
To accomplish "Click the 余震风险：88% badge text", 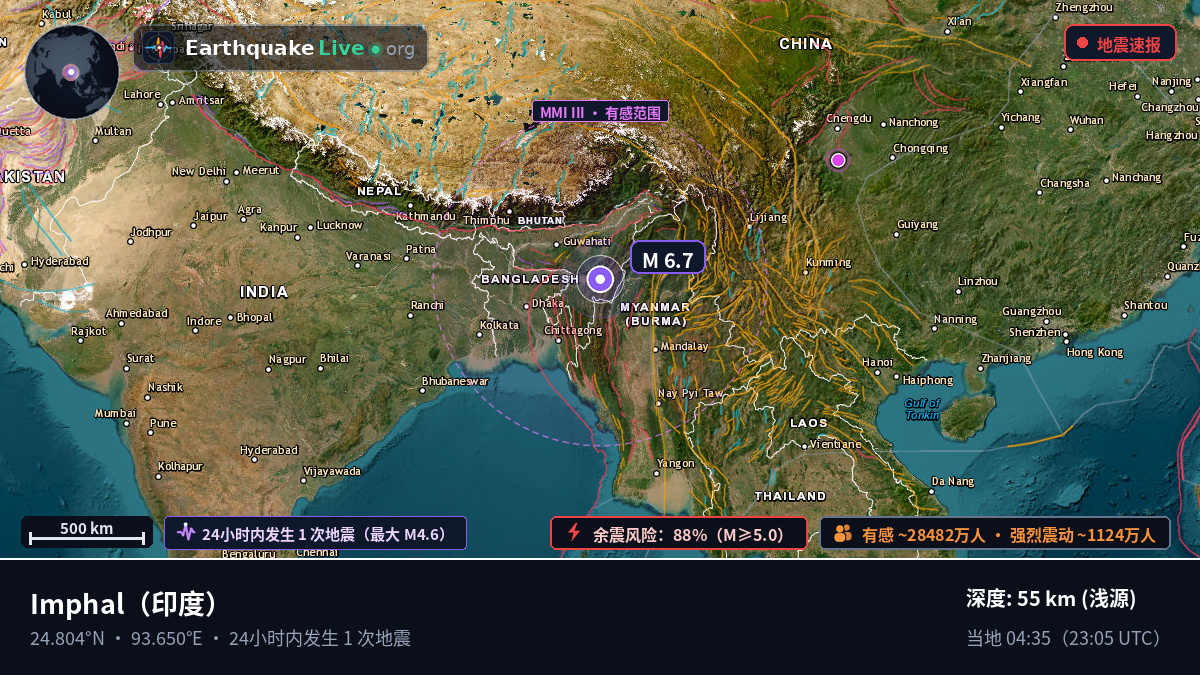I will (688, 534).
